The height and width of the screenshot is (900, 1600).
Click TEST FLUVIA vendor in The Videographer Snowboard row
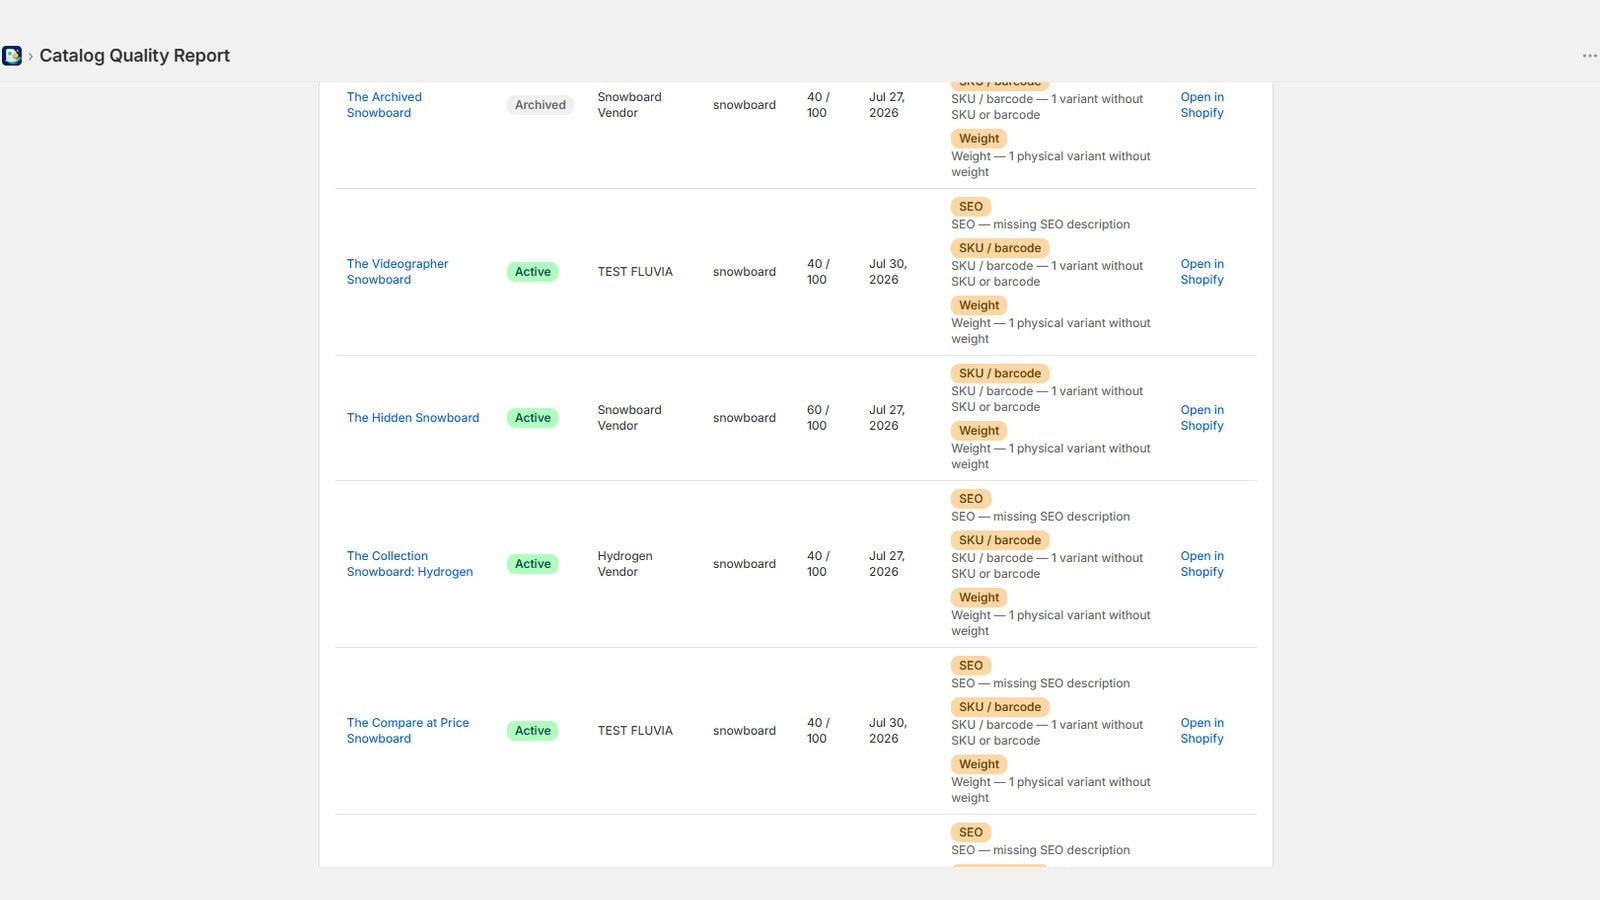coord(635,272)
